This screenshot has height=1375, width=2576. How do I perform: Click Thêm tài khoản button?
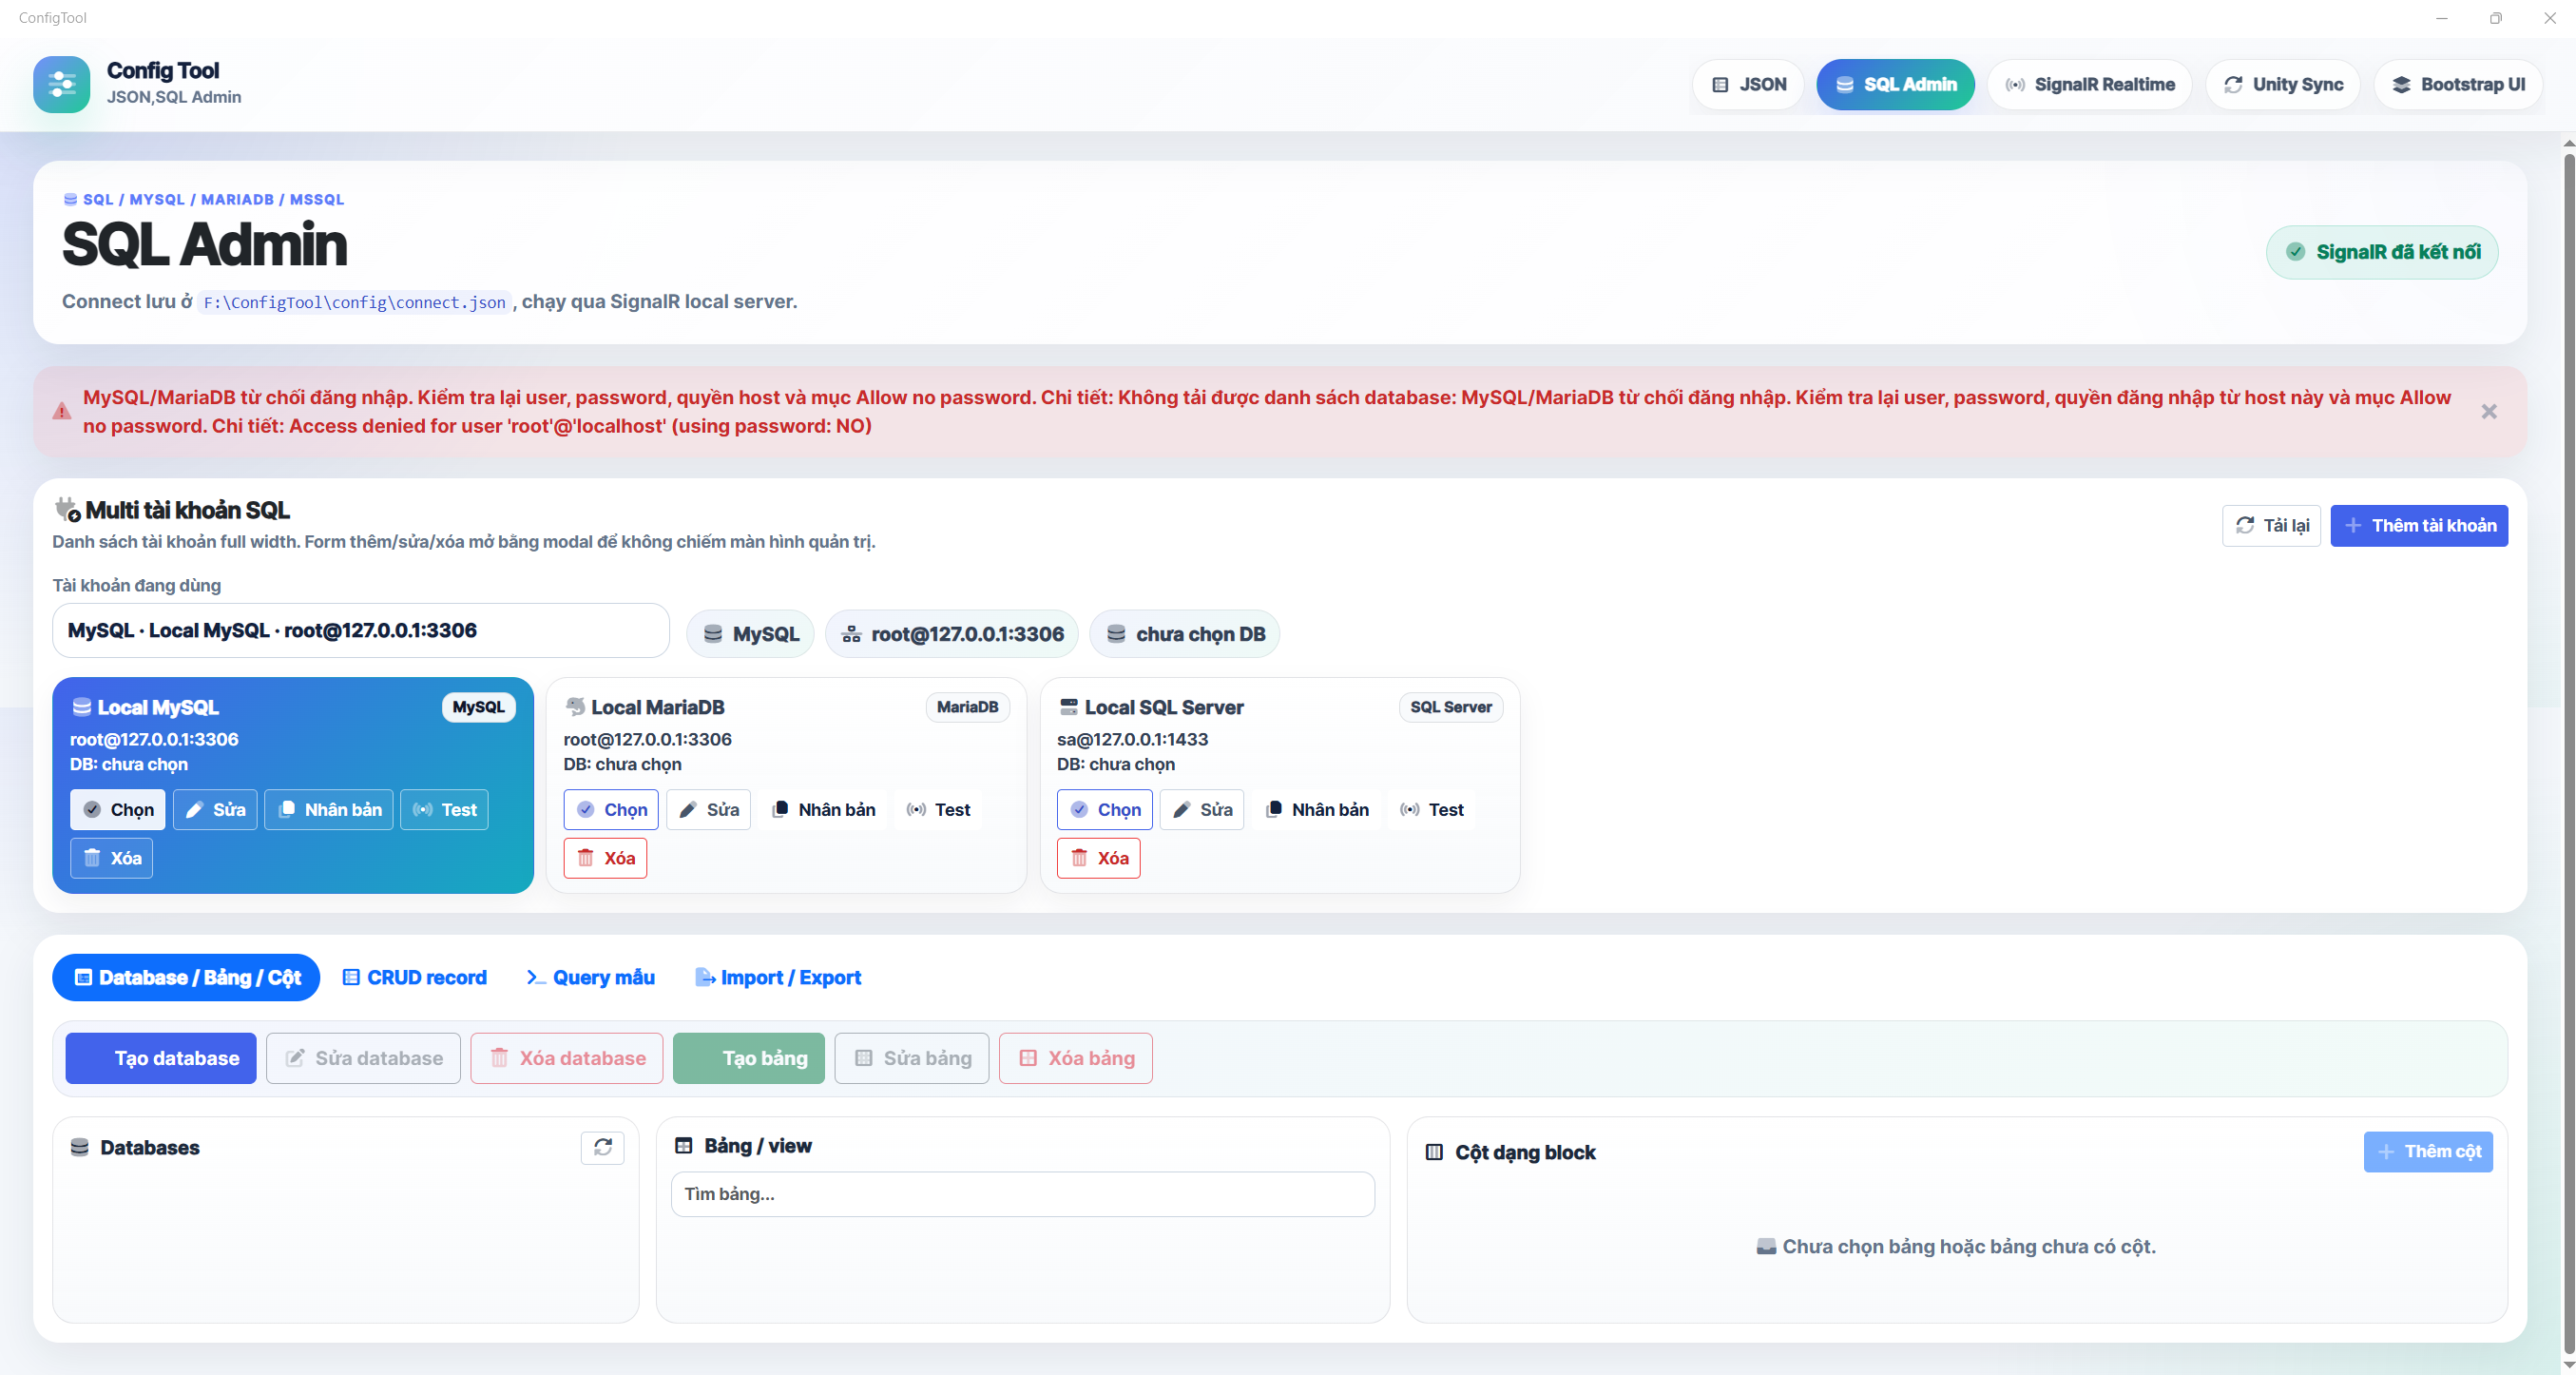[x=2419, y=526]
